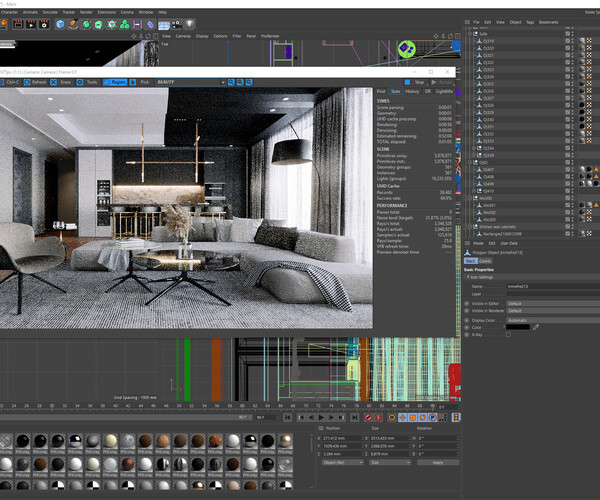Select the blue Cube primitive tool

tap(60, 24)
